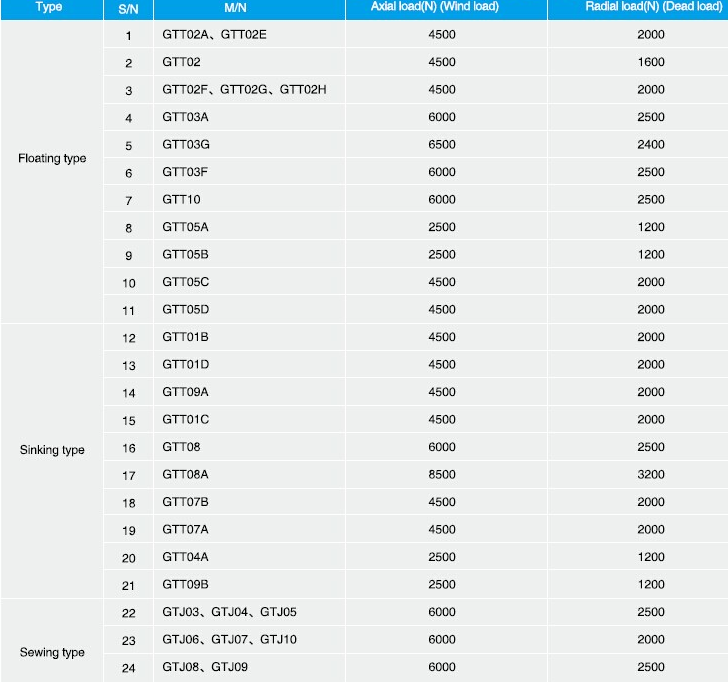The height and width of the screenshot is (682, 728).
Task: Click the Radial load (Dead load) header
Action: coord(650,7)
